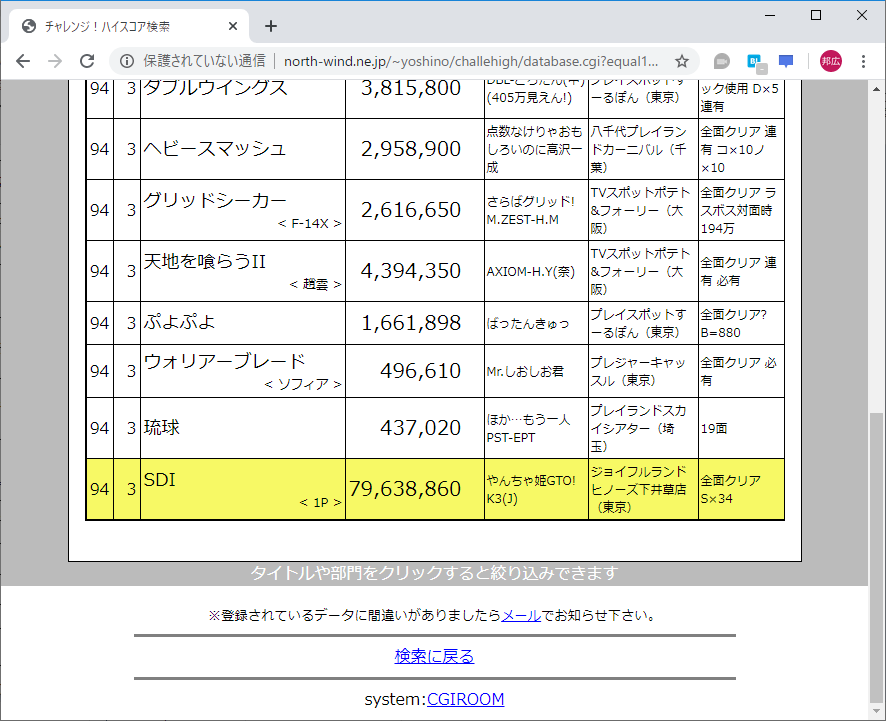Open the purple flag extension icon
886x721 pixels.
pos(786,61)
